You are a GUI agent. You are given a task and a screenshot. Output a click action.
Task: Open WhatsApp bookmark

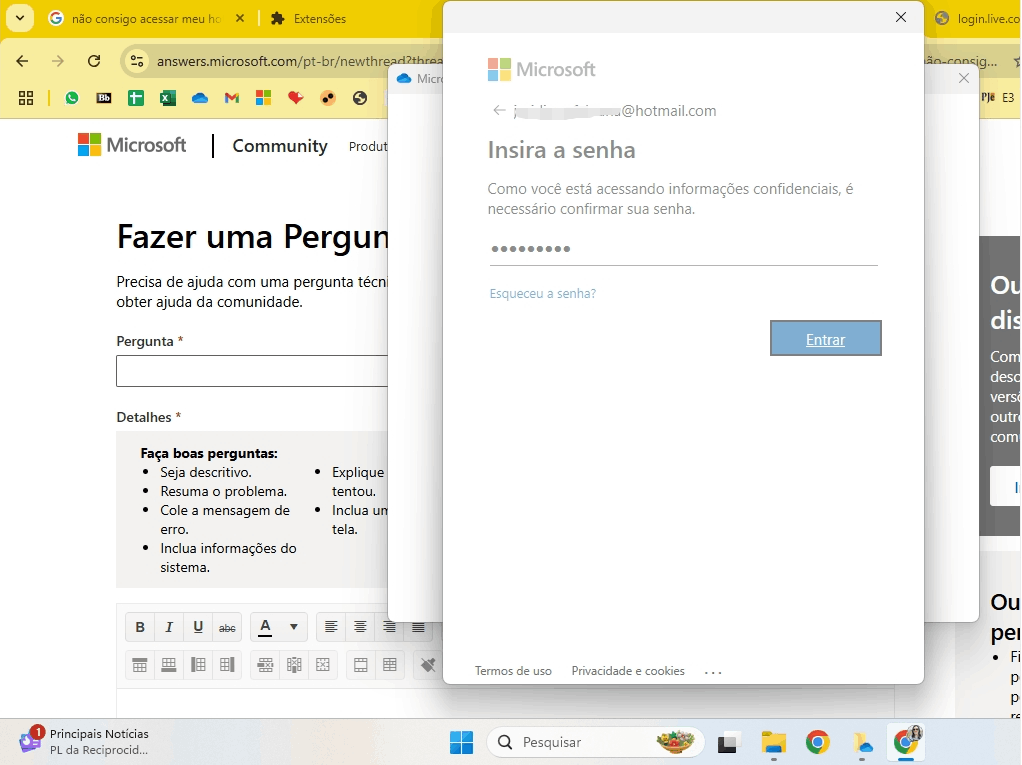point(72,98)
